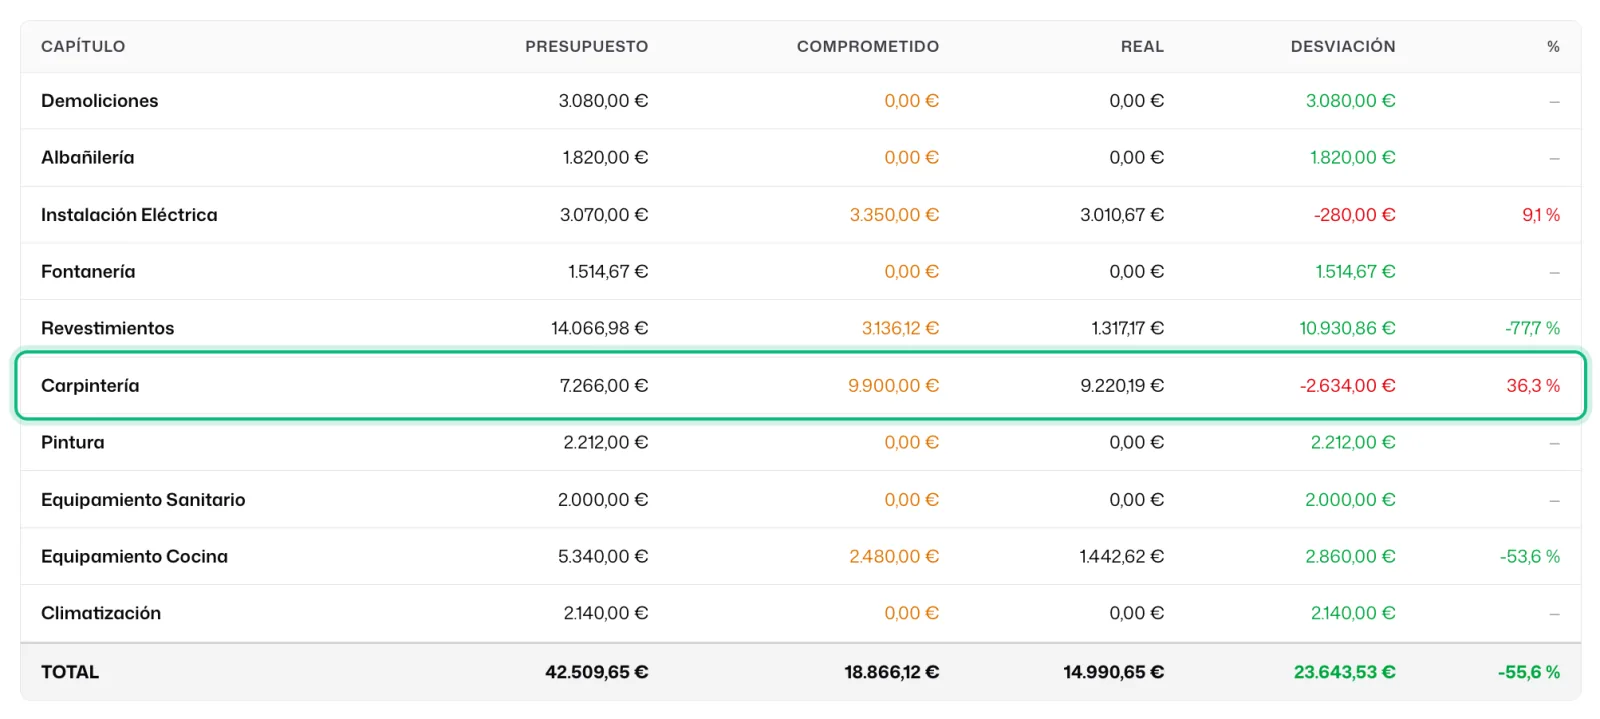Click Carpintería budget 7.266,00 €

(604, 386)
